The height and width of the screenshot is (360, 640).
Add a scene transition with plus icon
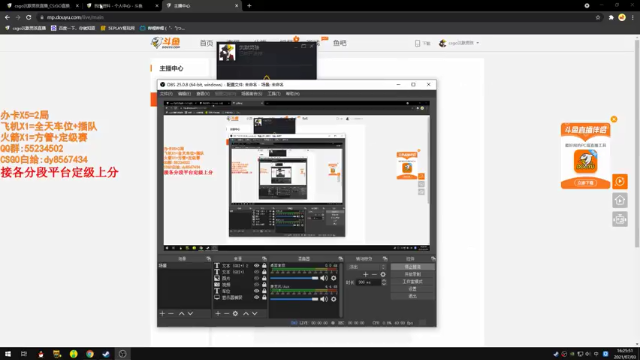click(x=365, y=274)
